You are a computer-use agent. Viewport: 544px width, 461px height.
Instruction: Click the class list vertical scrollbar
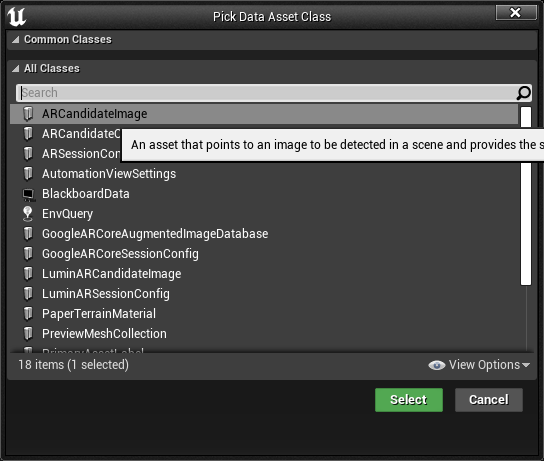526,196
